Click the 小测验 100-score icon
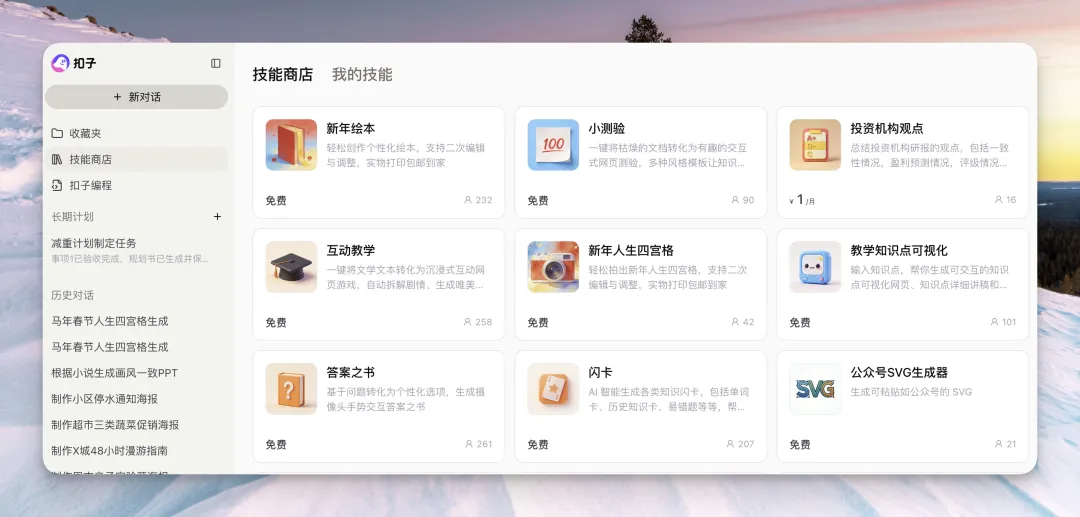The height and width of the screenshot is (517, 1080). [553, 145]
